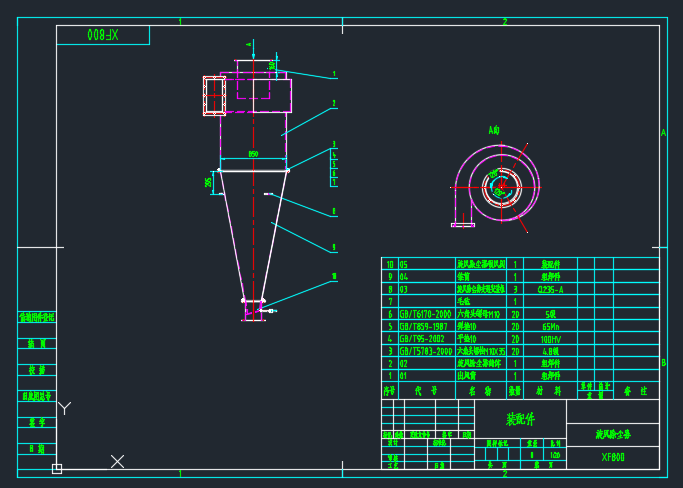This screenshot has width=683, height=488.
Task: Select the A向 view label
Action: coord(494,130)
